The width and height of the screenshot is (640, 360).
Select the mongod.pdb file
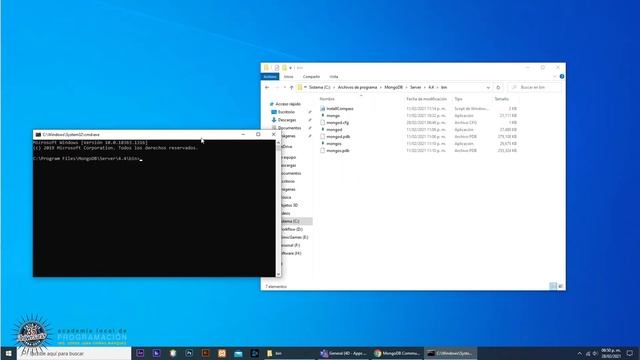pyautogui.click(x=338, y=137)
